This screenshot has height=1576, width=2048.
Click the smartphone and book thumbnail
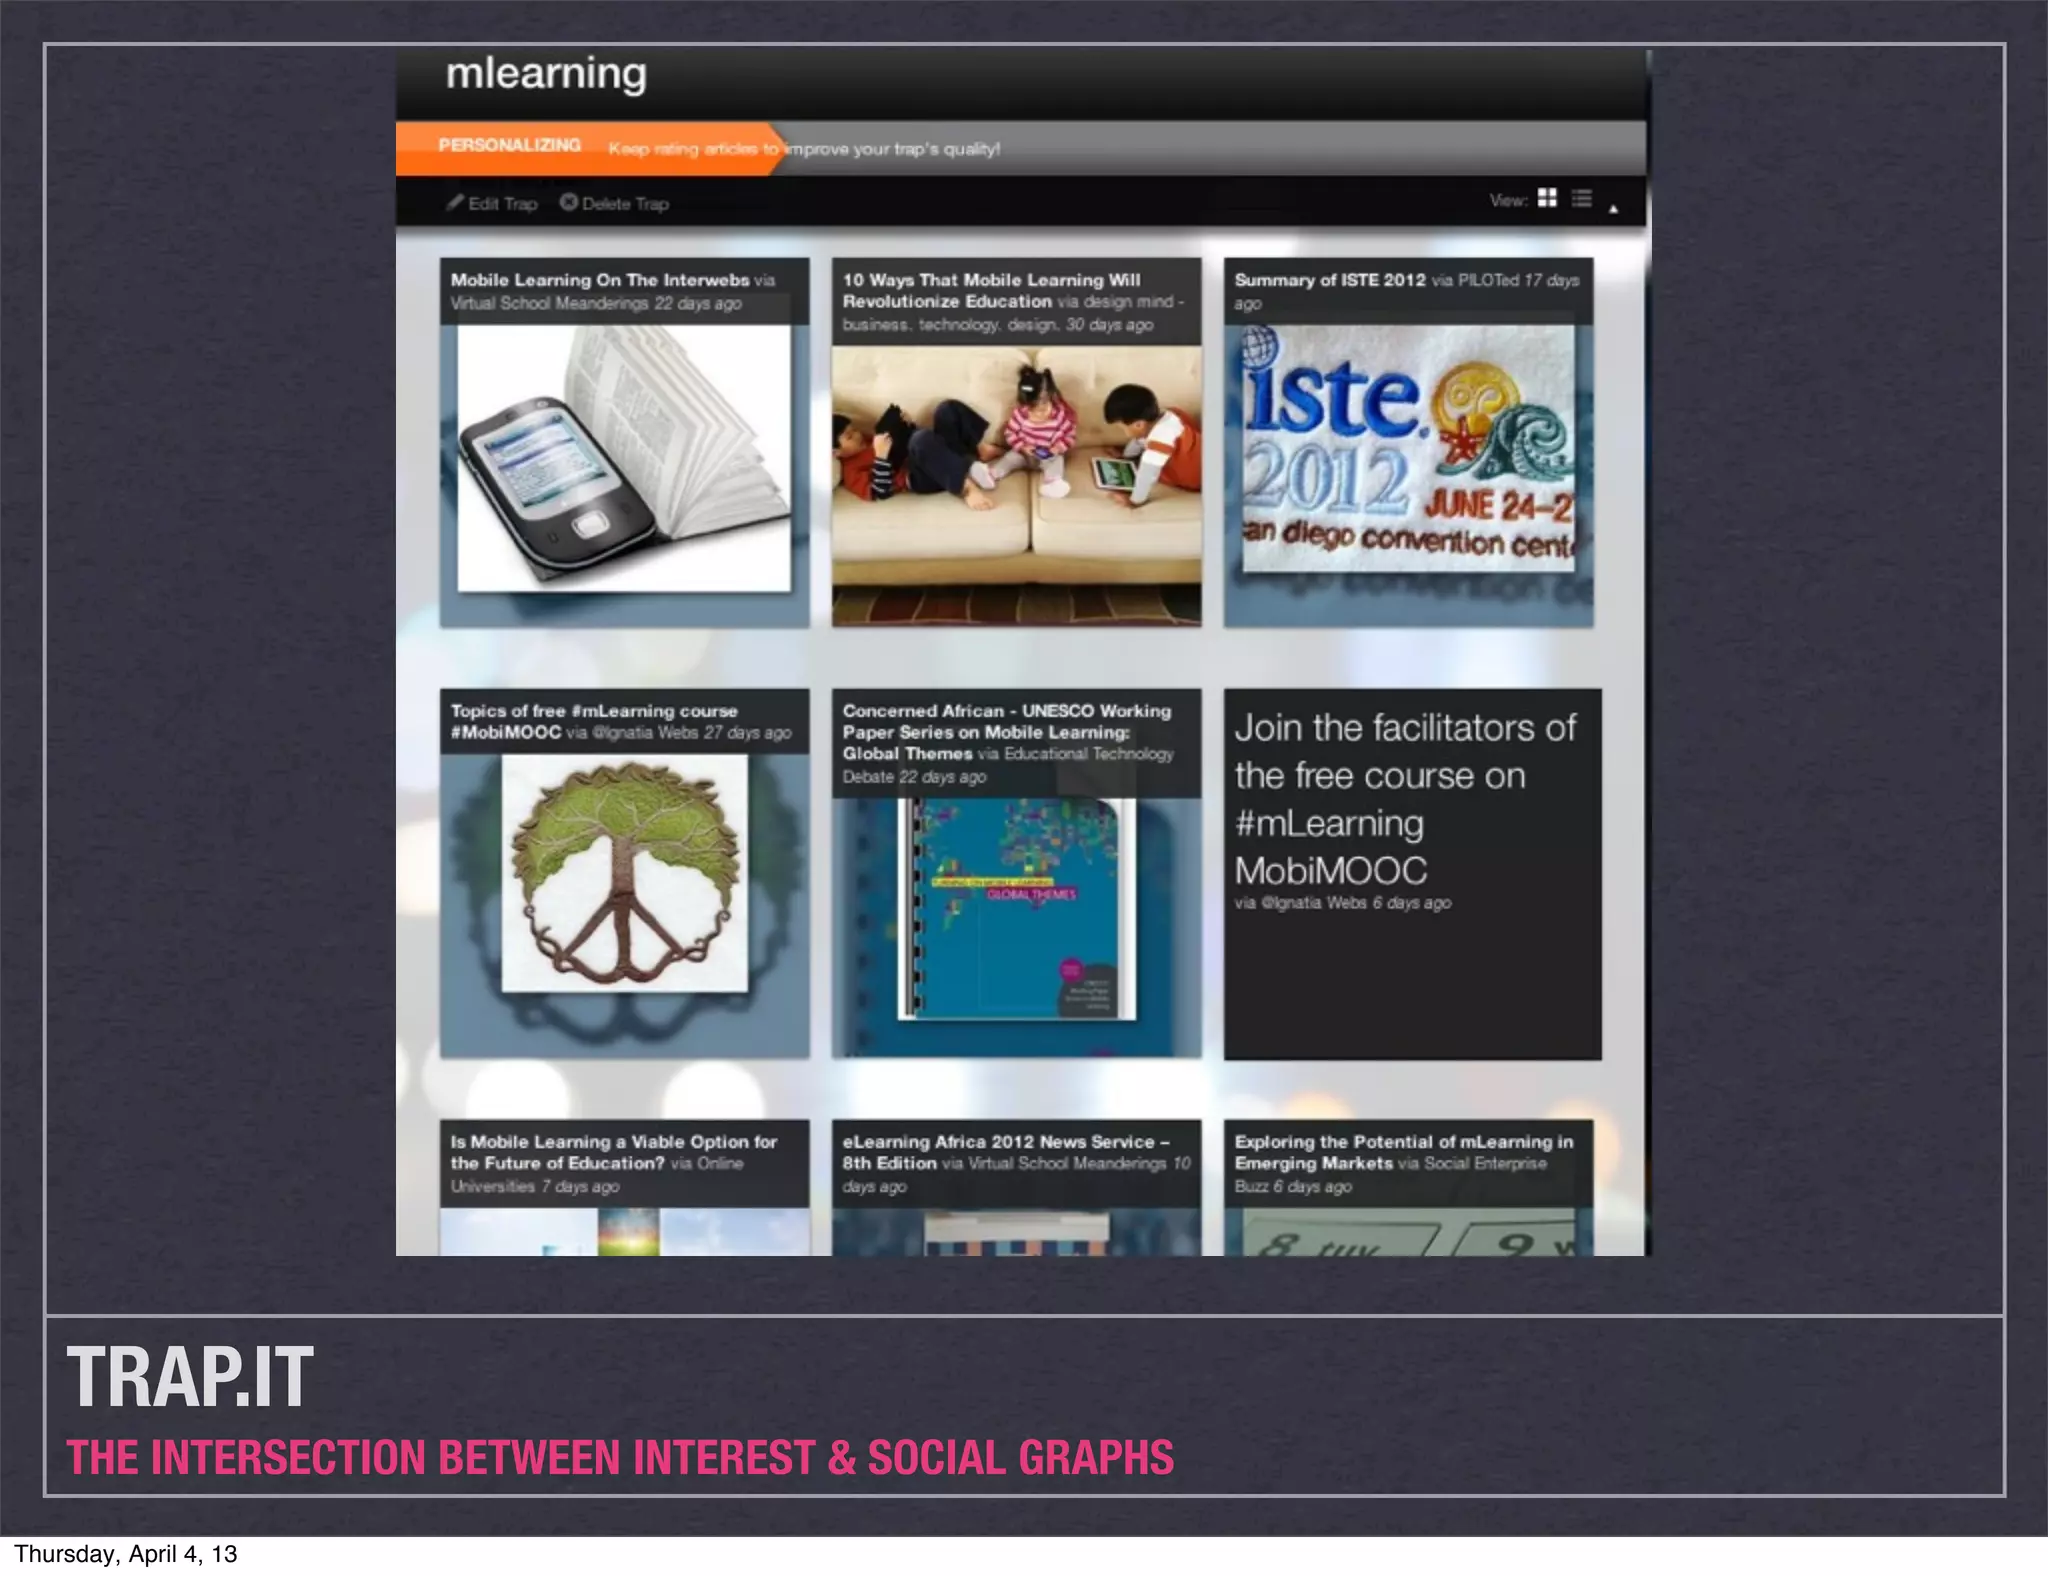pos(623,458)
